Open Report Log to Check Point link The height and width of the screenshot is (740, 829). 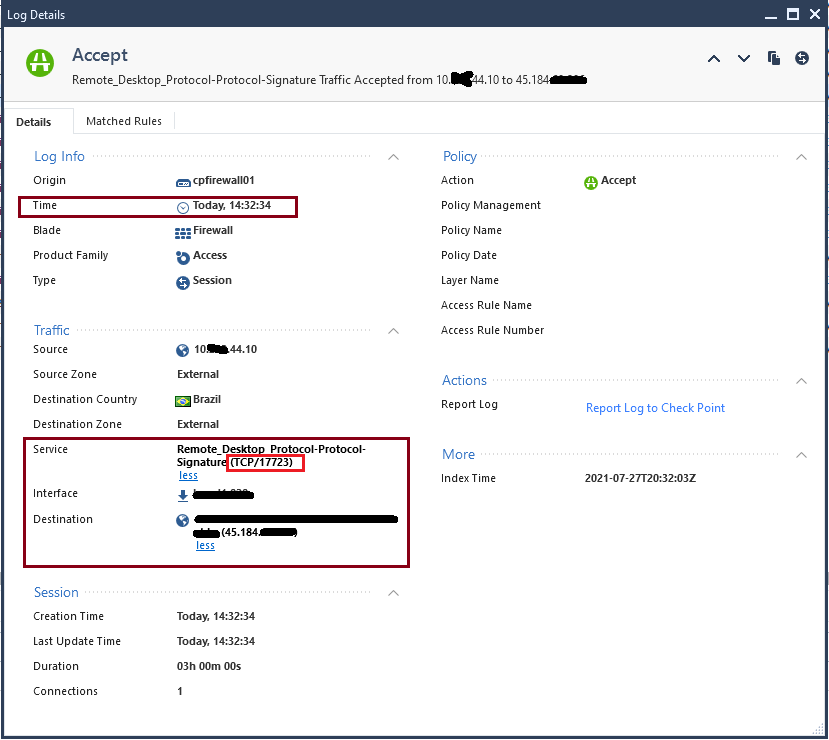tap(655, 408)
